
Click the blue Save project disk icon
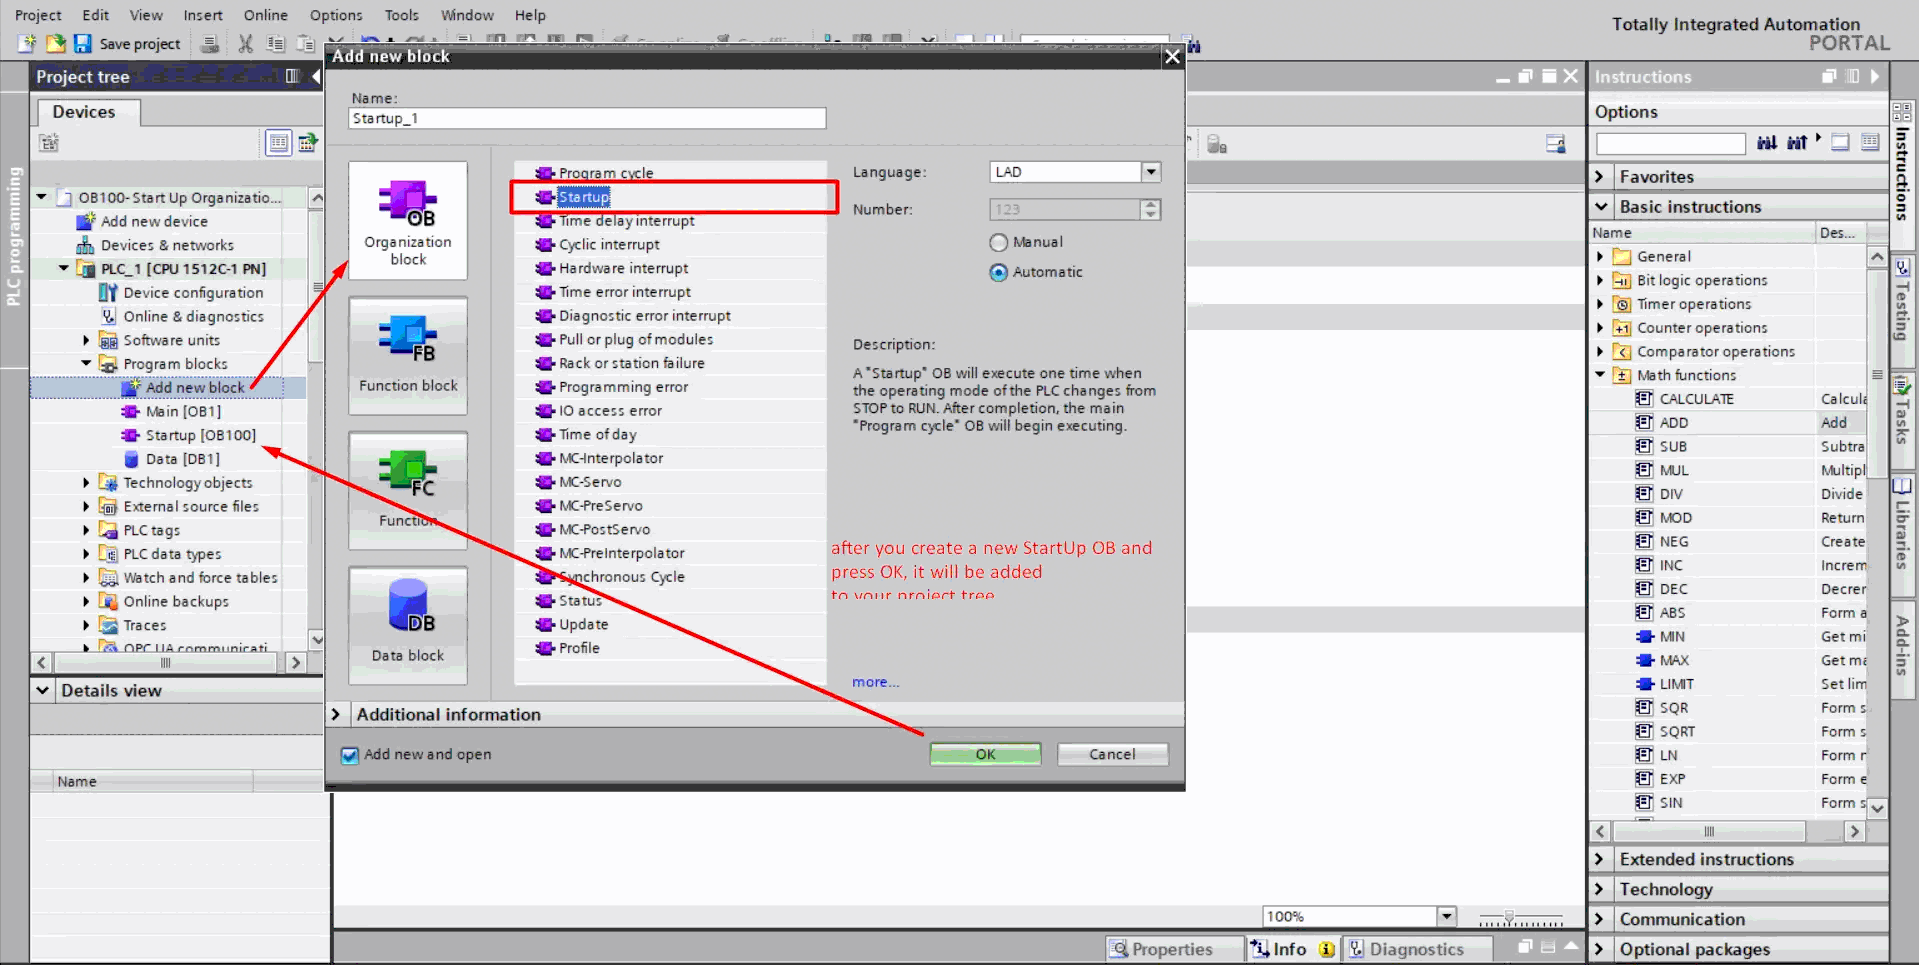(x=83, y=43)
